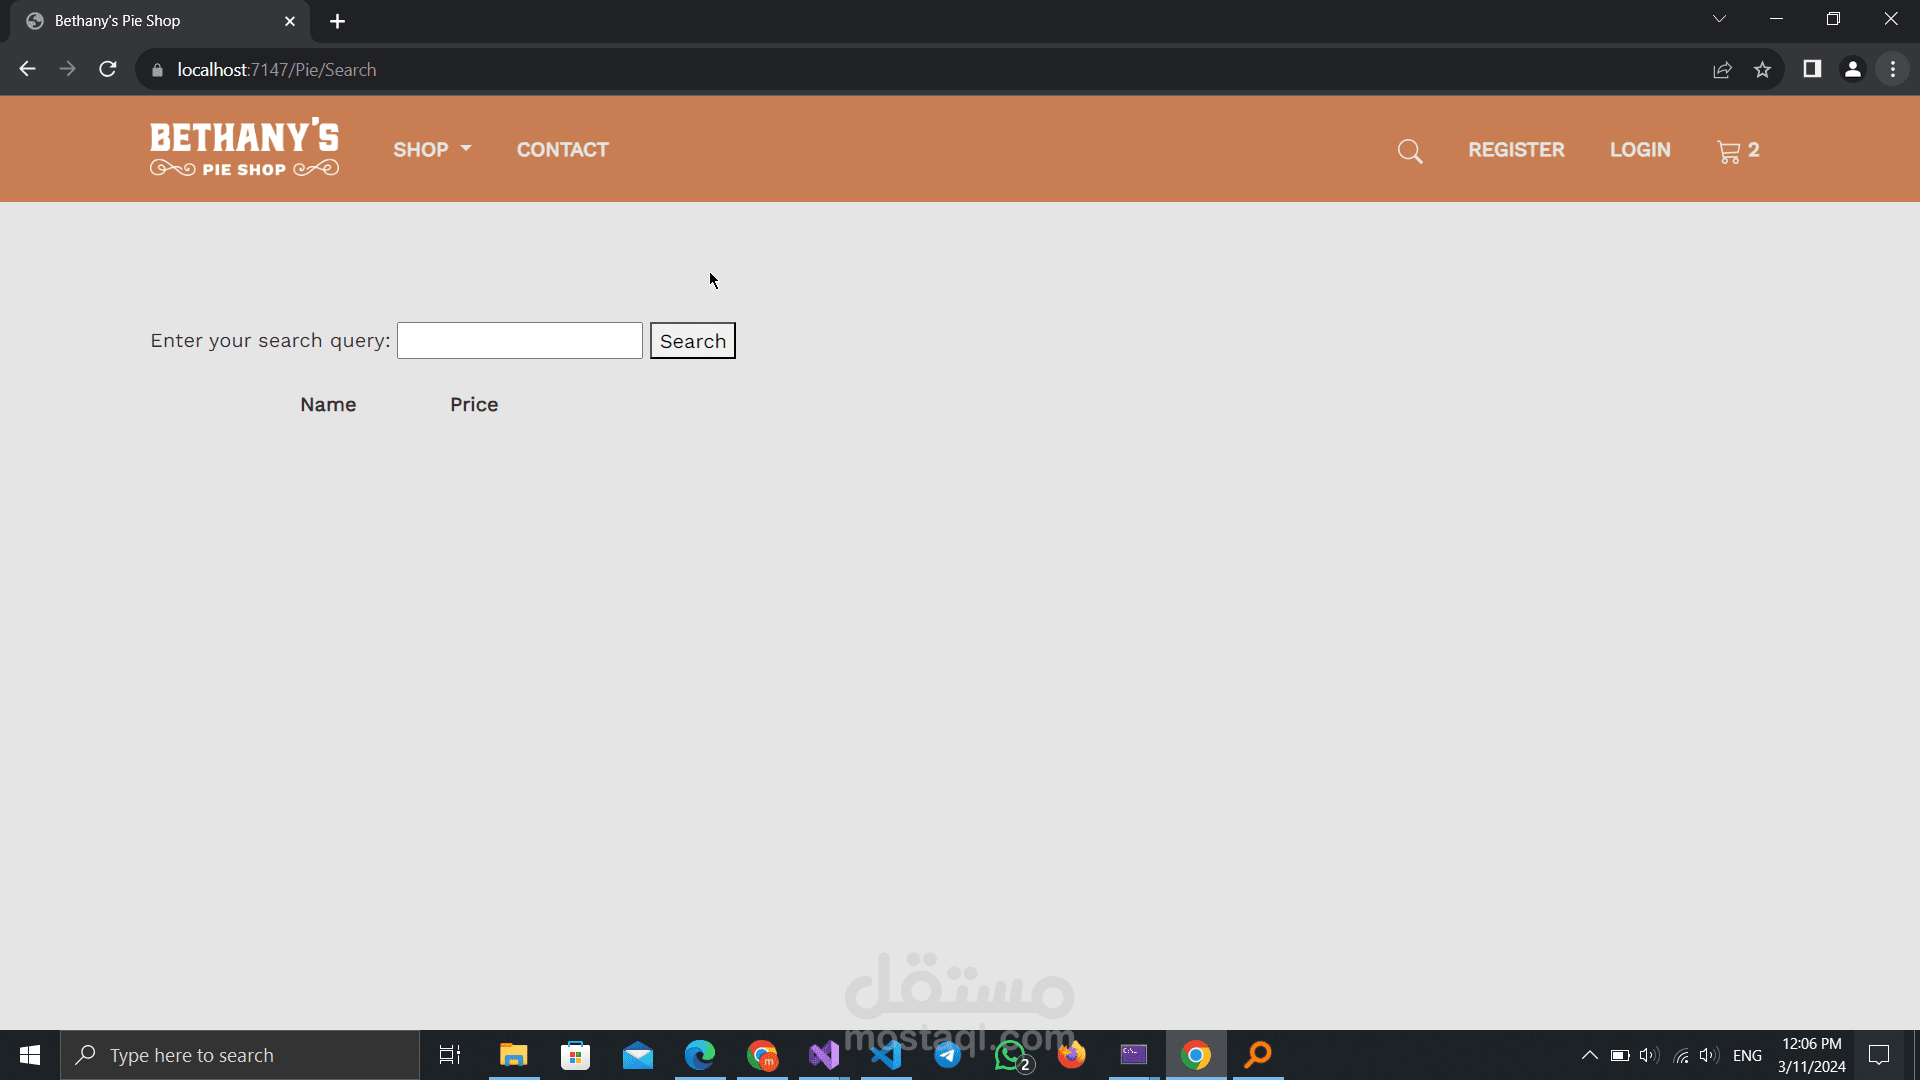This screenshot has height=1080, width=1920.
Task: Expand the SHOP dropdown menu
Action: 431,150
